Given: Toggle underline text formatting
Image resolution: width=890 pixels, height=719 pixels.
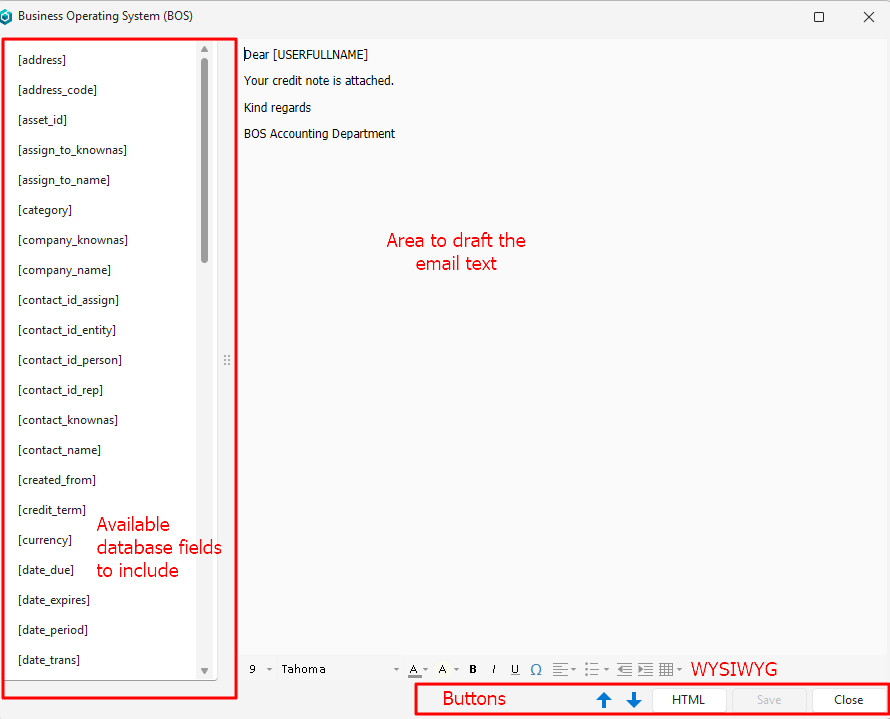Looking at the screenshot, I should 515,670.
